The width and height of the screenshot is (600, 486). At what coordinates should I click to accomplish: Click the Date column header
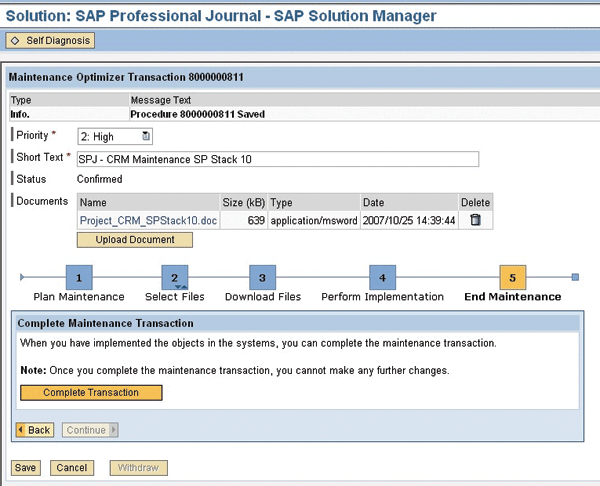tap(409, 202)
